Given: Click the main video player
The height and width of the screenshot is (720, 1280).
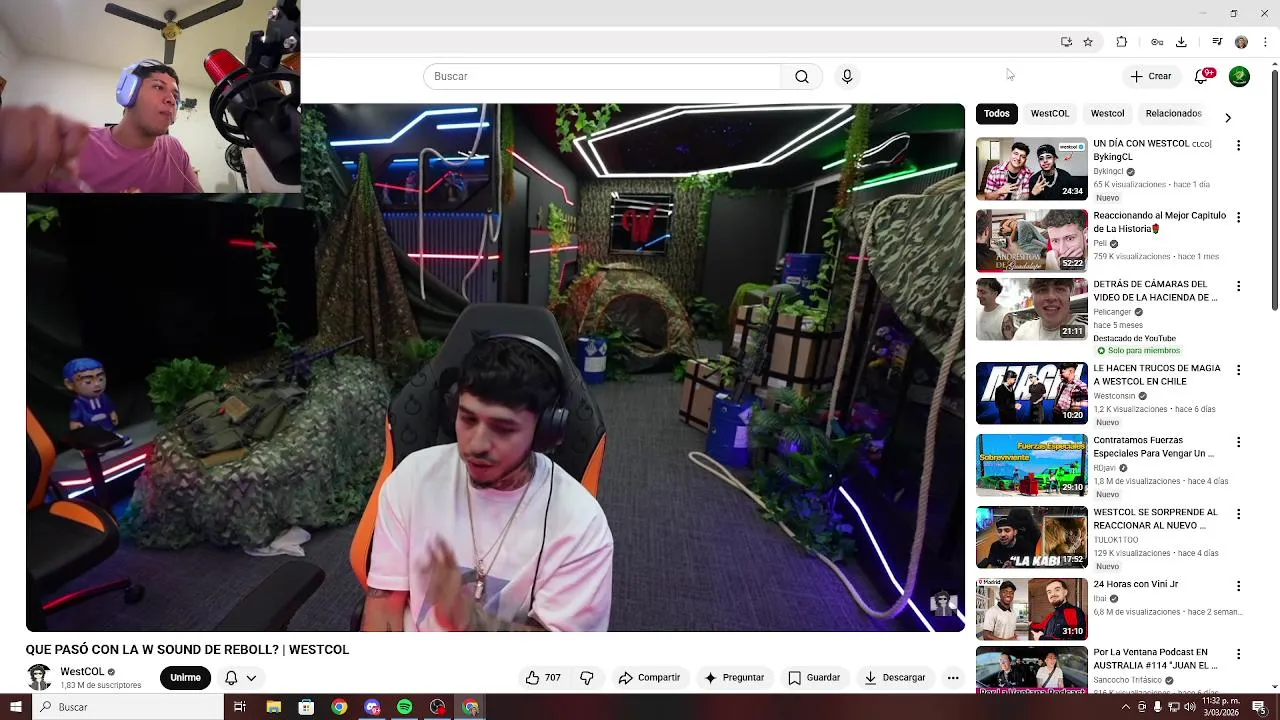Looking at the screenshot, I should [495, 368].
